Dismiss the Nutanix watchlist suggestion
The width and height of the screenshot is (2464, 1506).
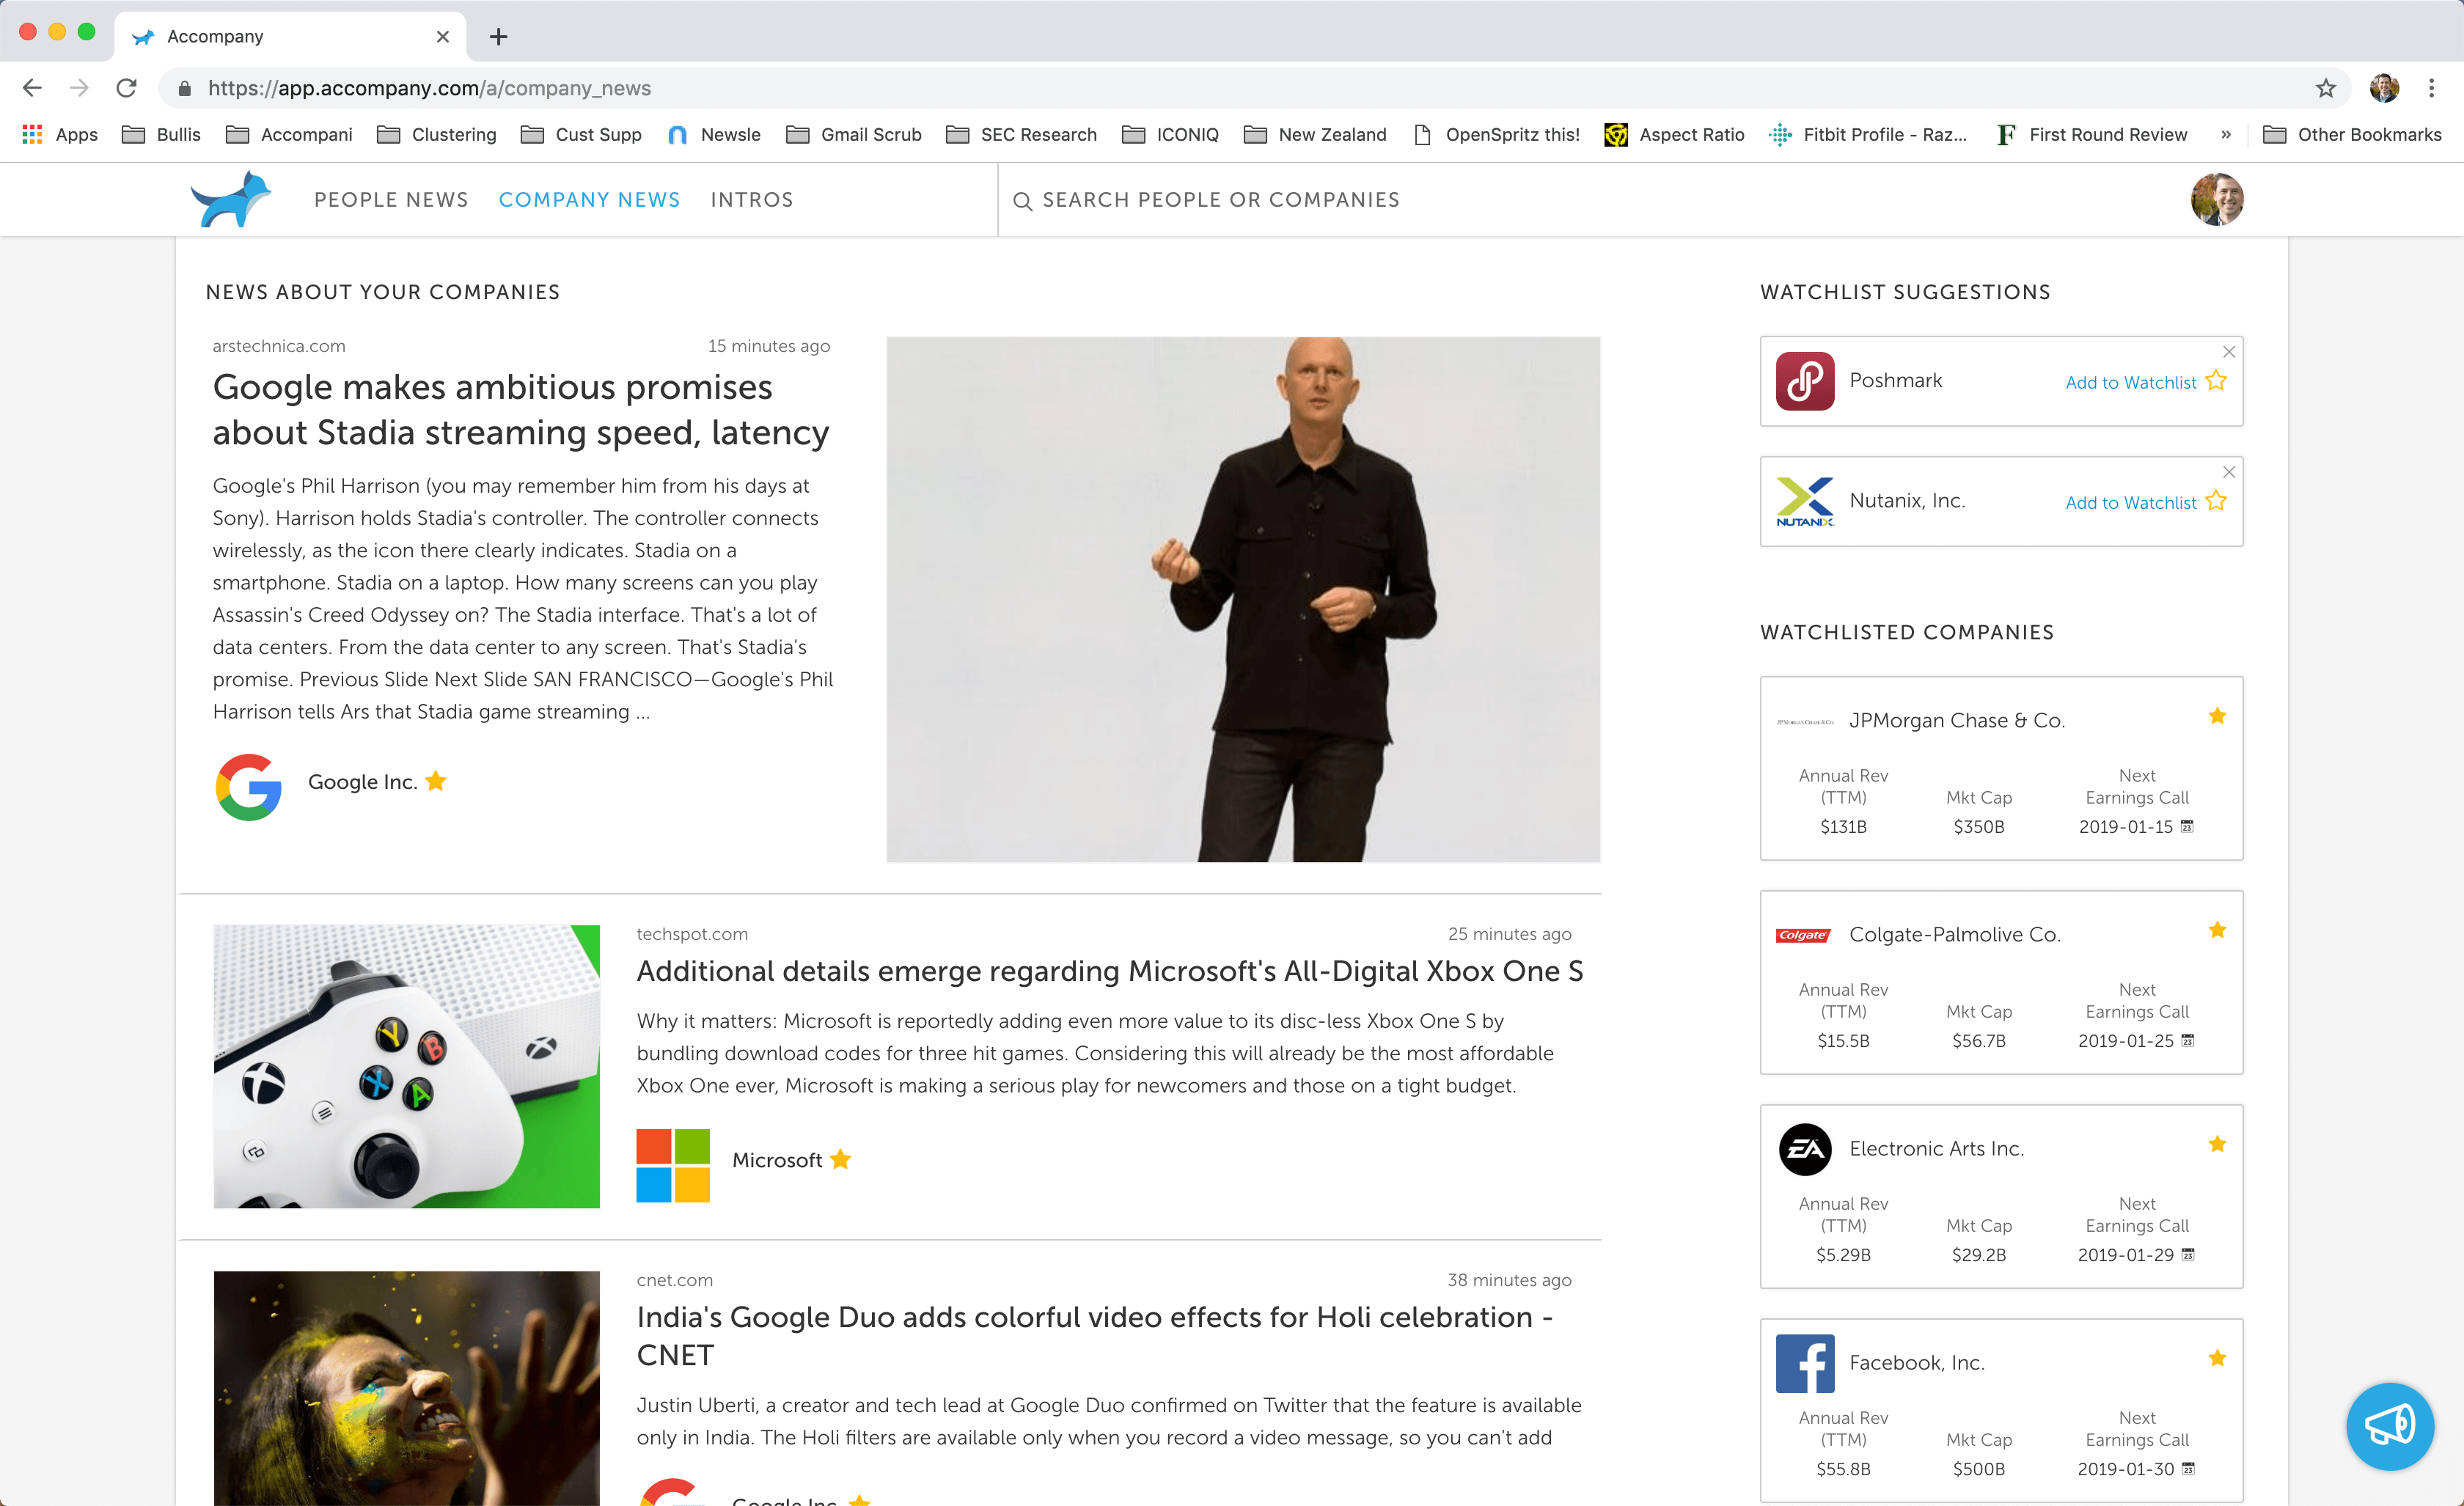2228,472
